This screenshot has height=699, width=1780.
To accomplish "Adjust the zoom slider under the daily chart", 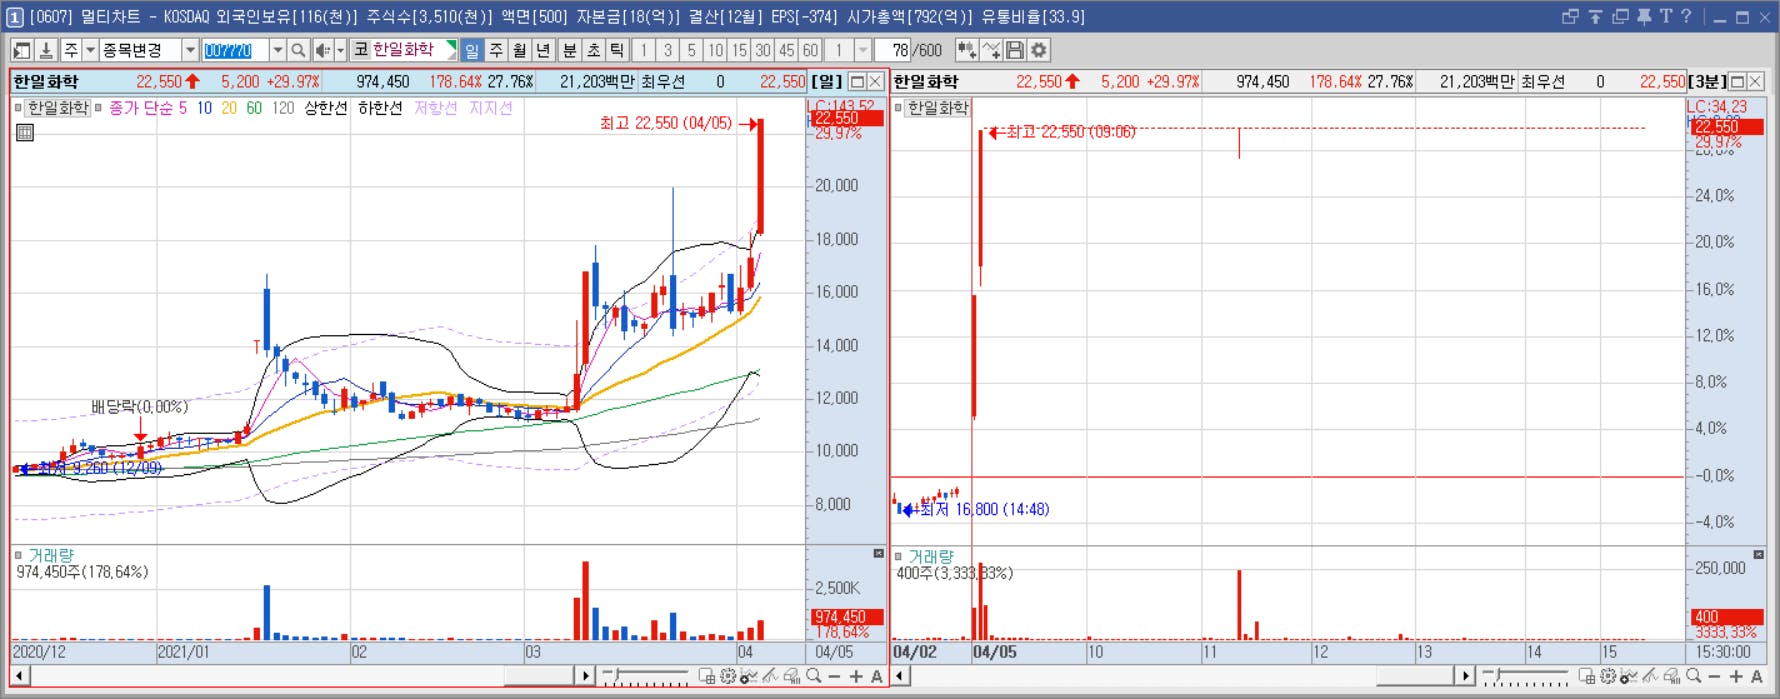I will pyautogui.click(x=646, y=677).
